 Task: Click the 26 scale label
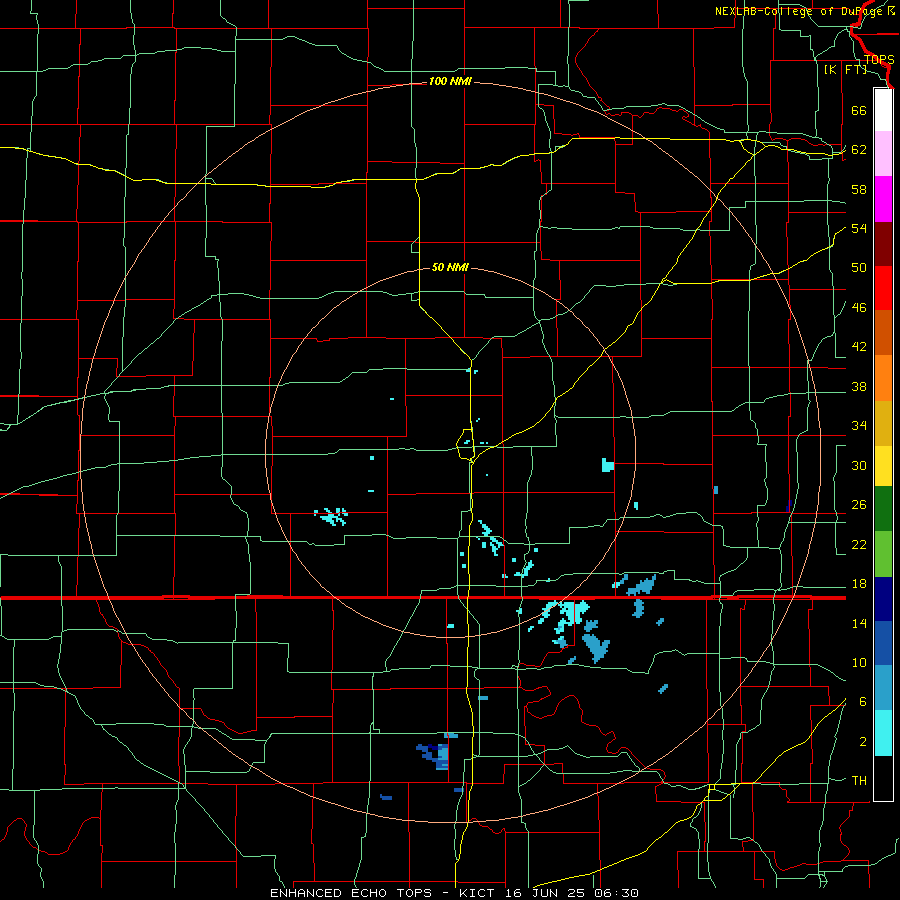tap(859, 505)
